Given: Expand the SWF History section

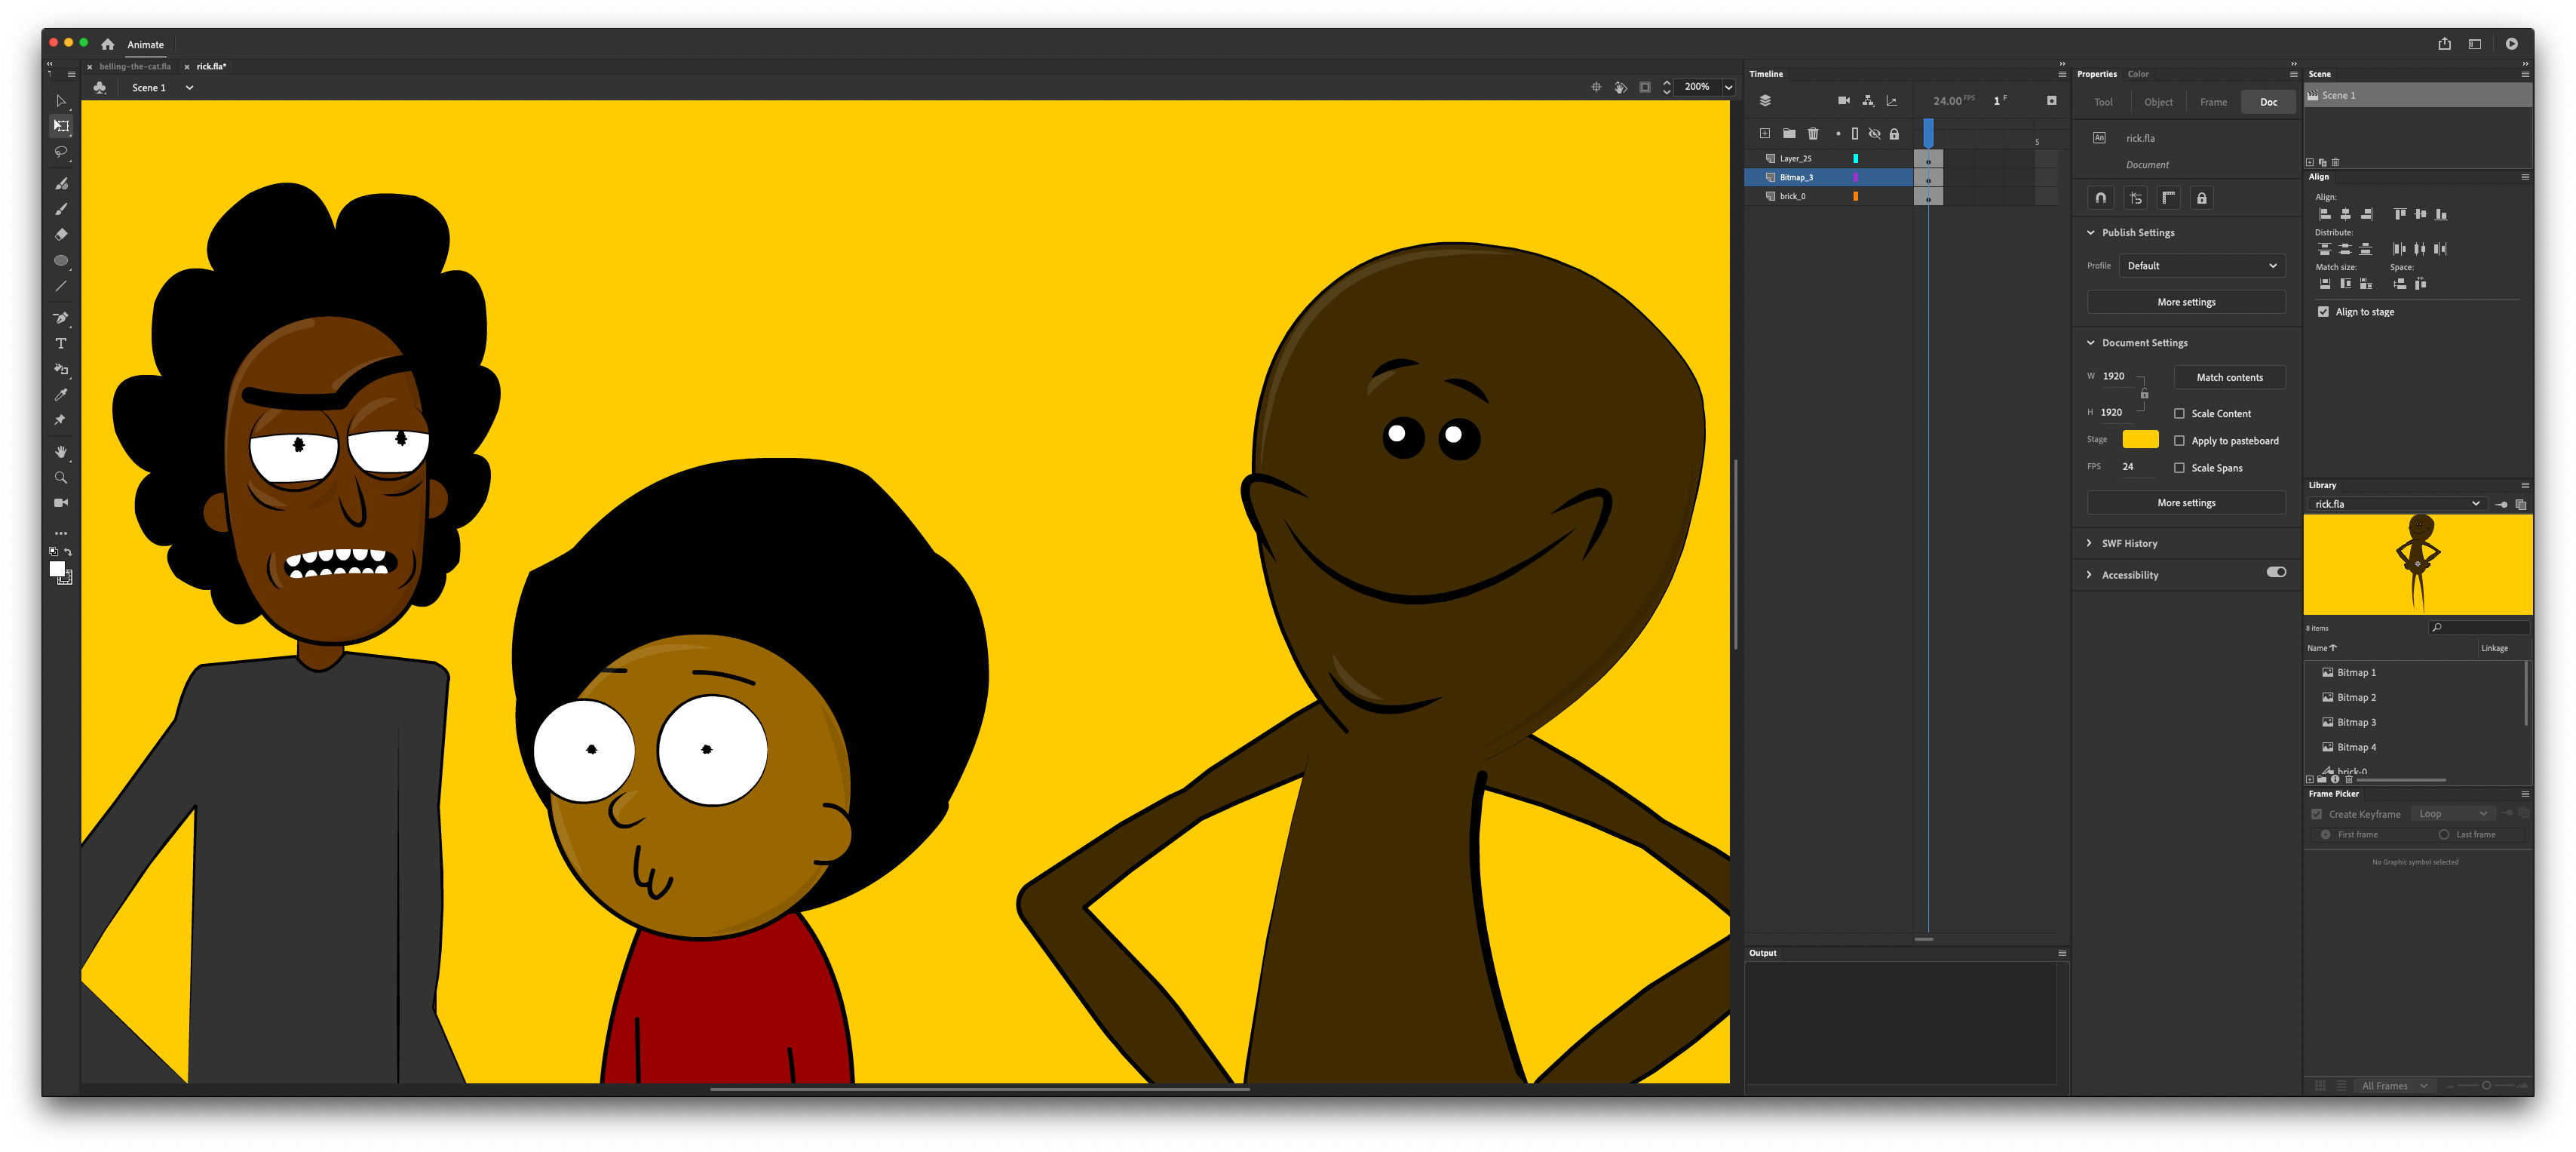Looking at the screenshot, I should (2128, 544).
